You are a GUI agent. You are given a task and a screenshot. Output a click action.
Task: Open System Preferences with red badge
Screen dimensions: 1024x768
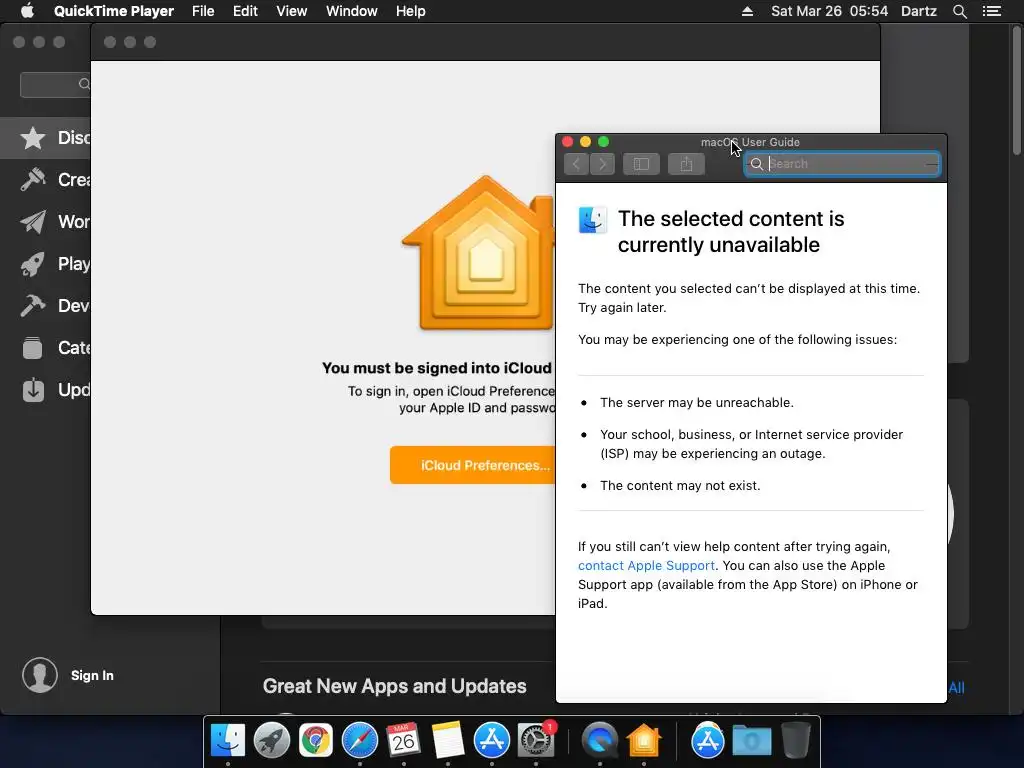click(x=536, y=741)
